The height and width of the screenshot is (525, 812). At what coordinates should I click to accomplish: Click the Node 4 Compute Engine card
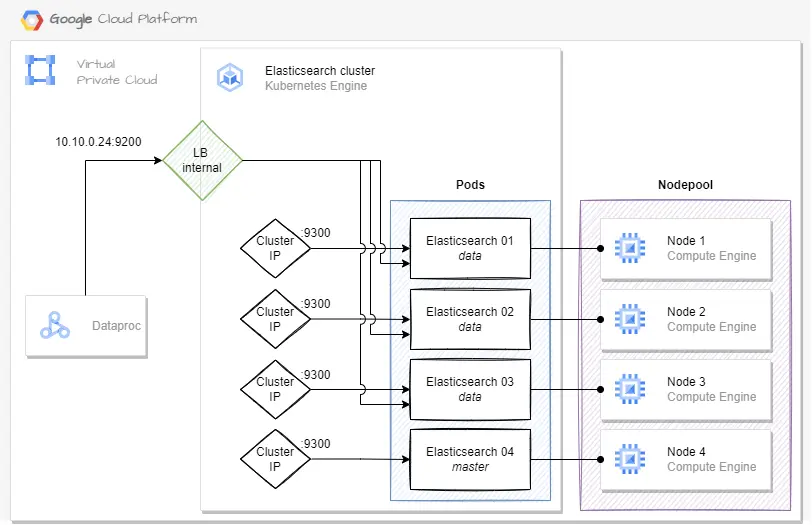click(x=686, y=460)
